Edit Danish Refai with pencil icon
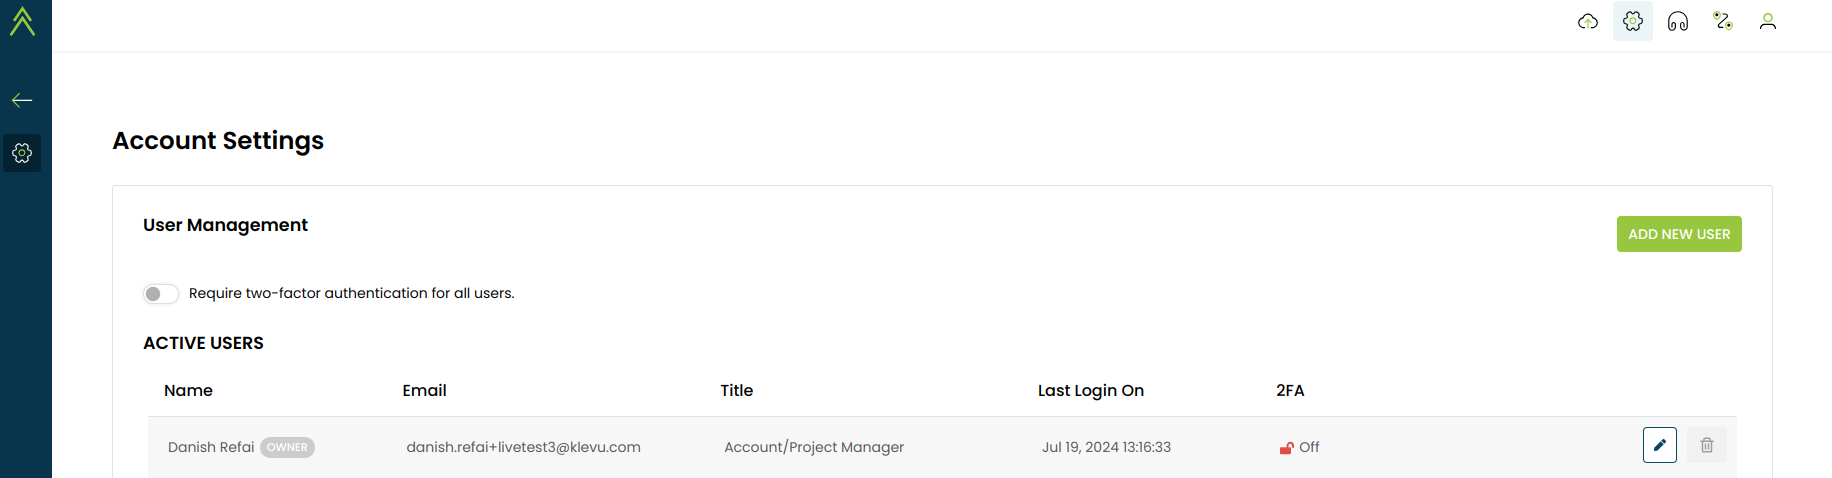Screen dimensions: 1832x478 [x=1660, y=445]
